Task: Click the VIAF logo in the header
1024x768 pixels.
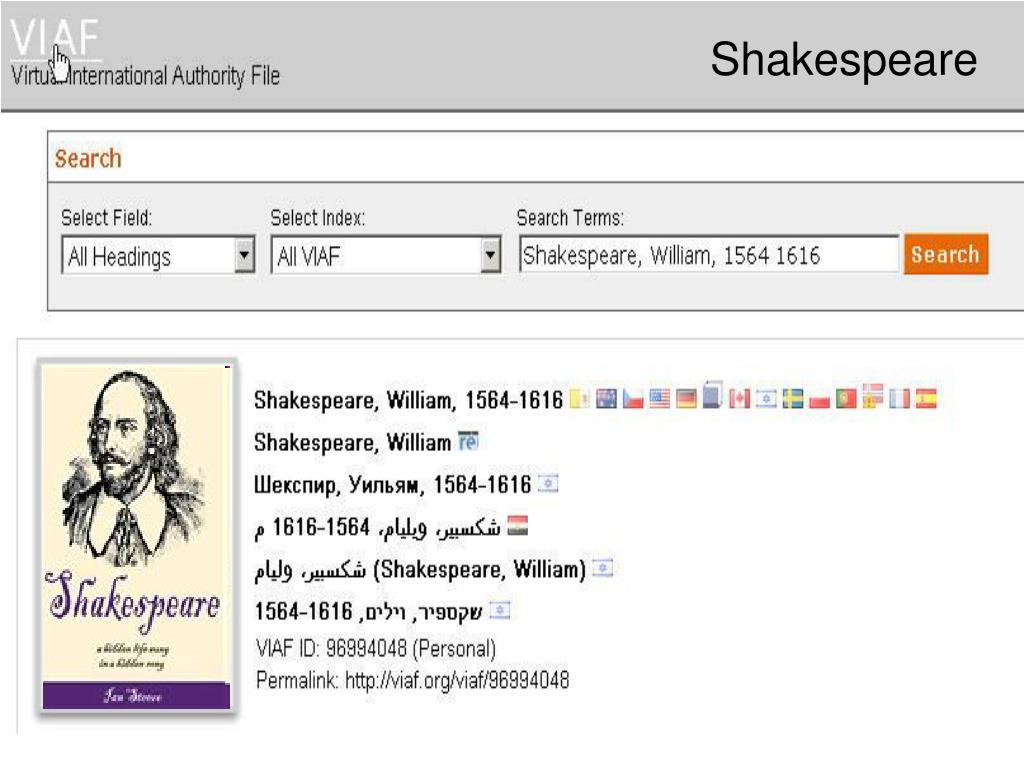Action: click(55, 37)
